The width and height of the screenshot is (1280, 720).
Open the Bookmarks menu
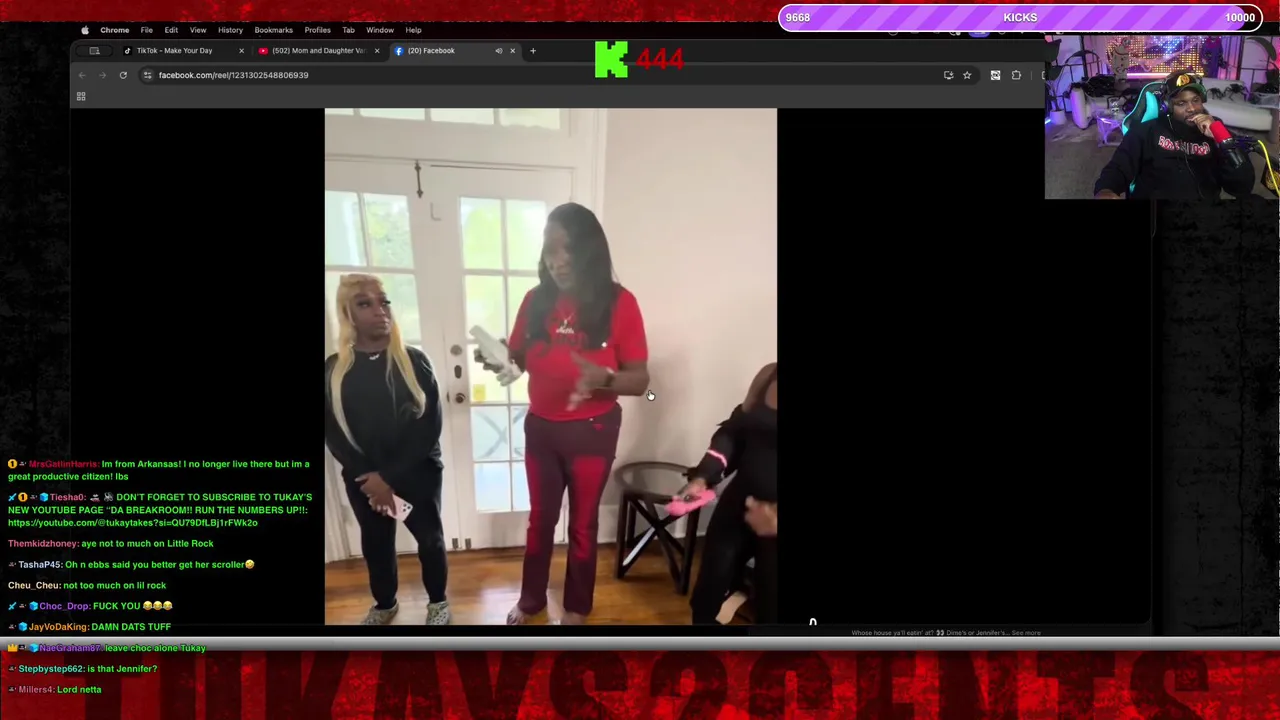(x=273, y=30)
